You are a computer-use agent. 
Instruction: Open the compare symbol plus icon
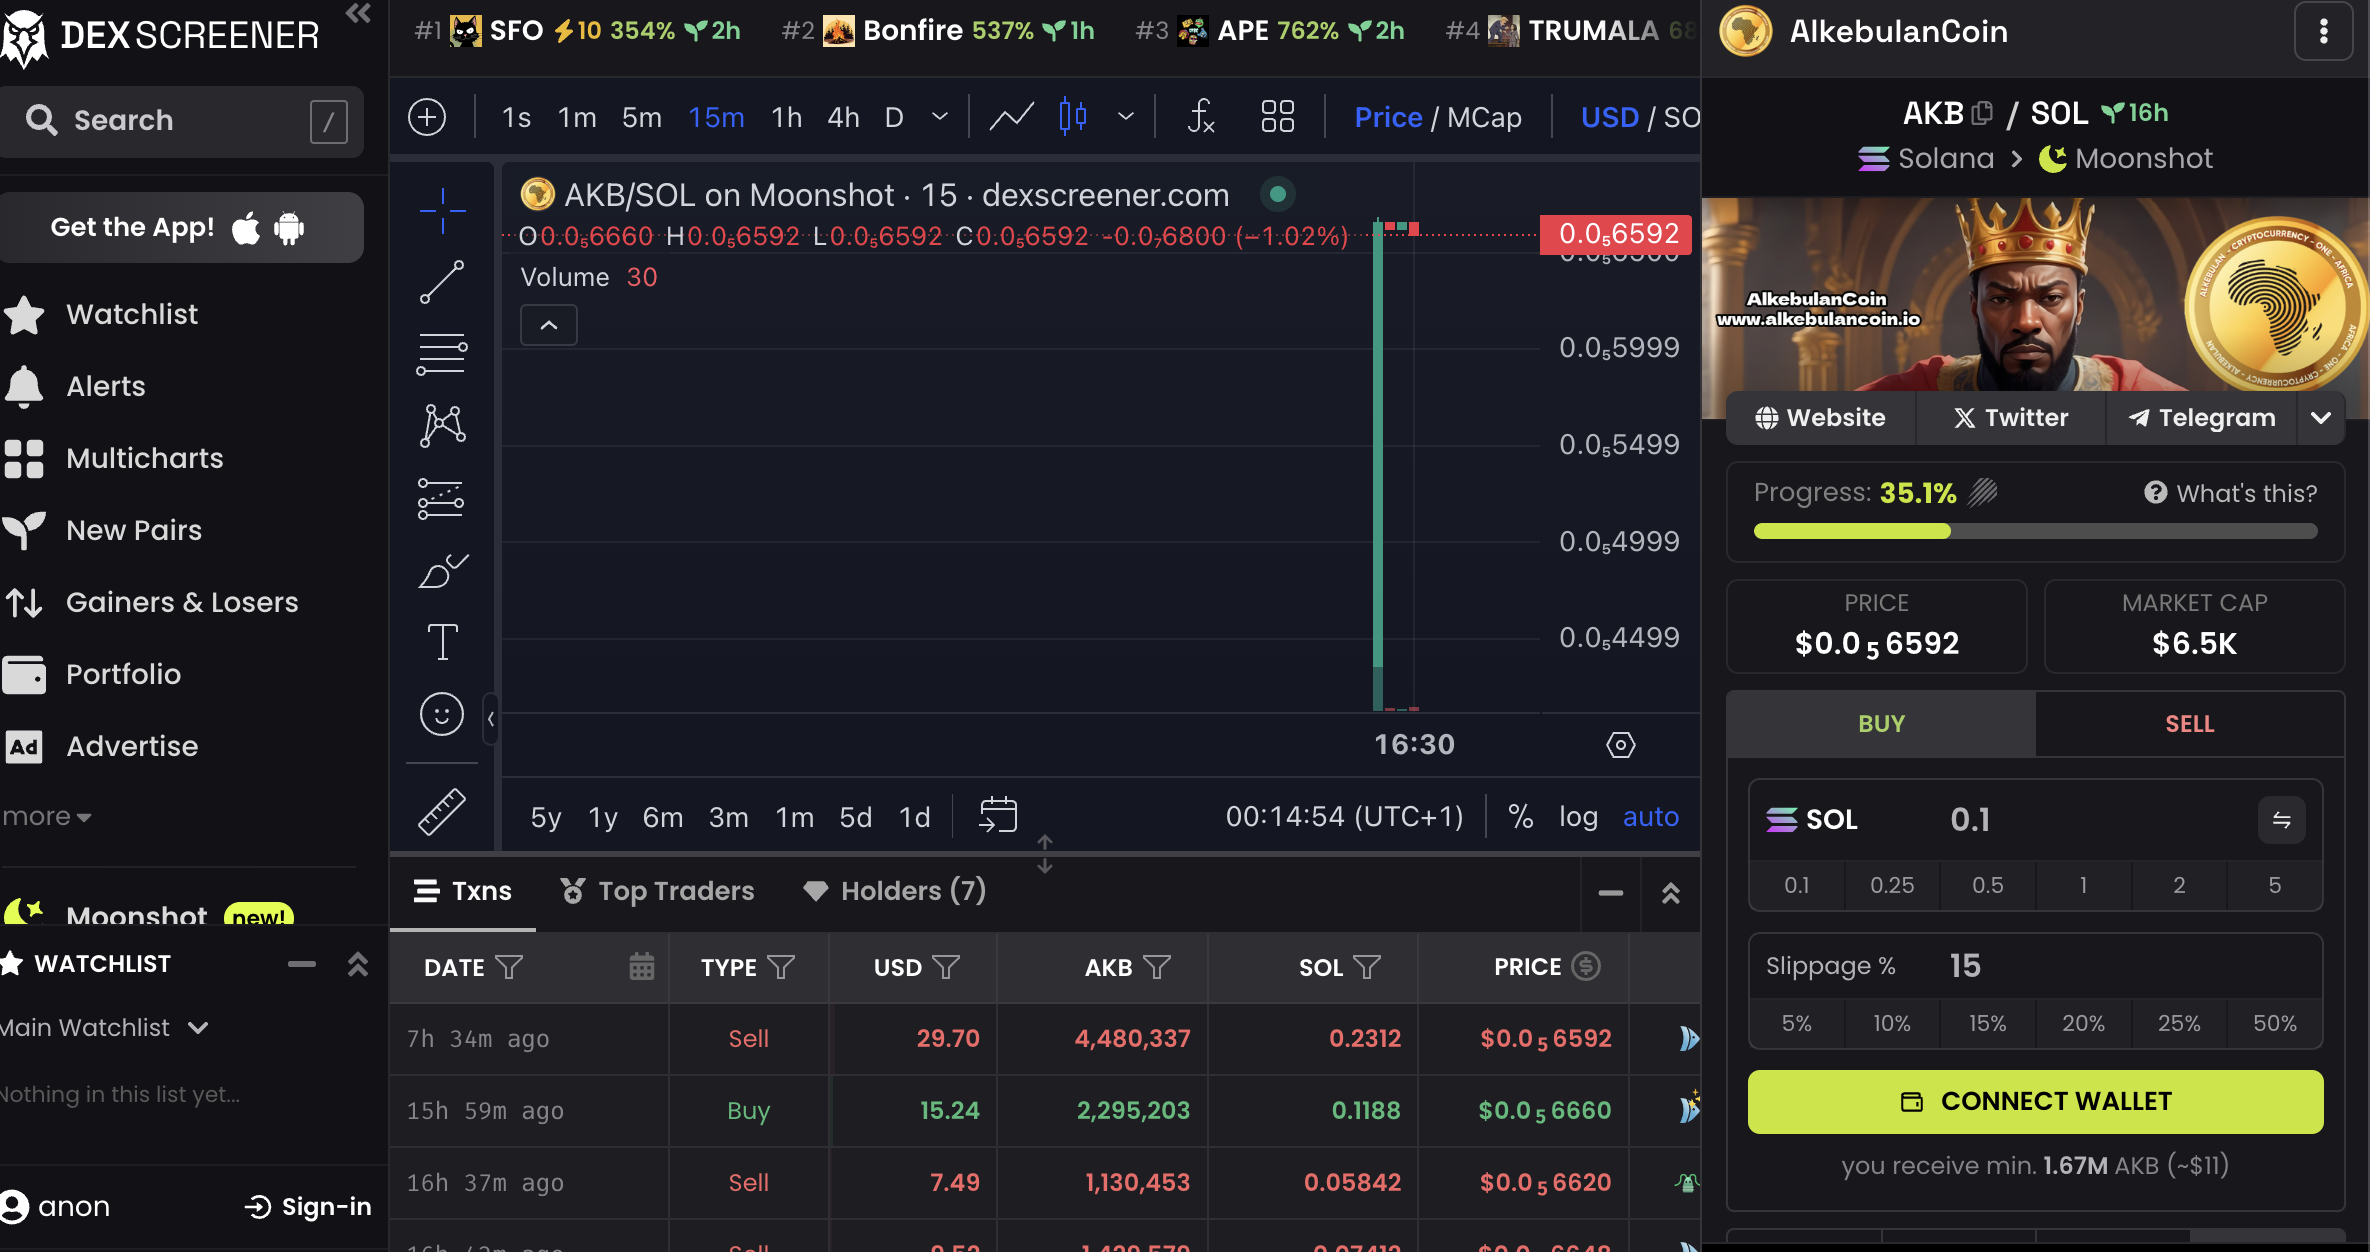pos(427,117)
